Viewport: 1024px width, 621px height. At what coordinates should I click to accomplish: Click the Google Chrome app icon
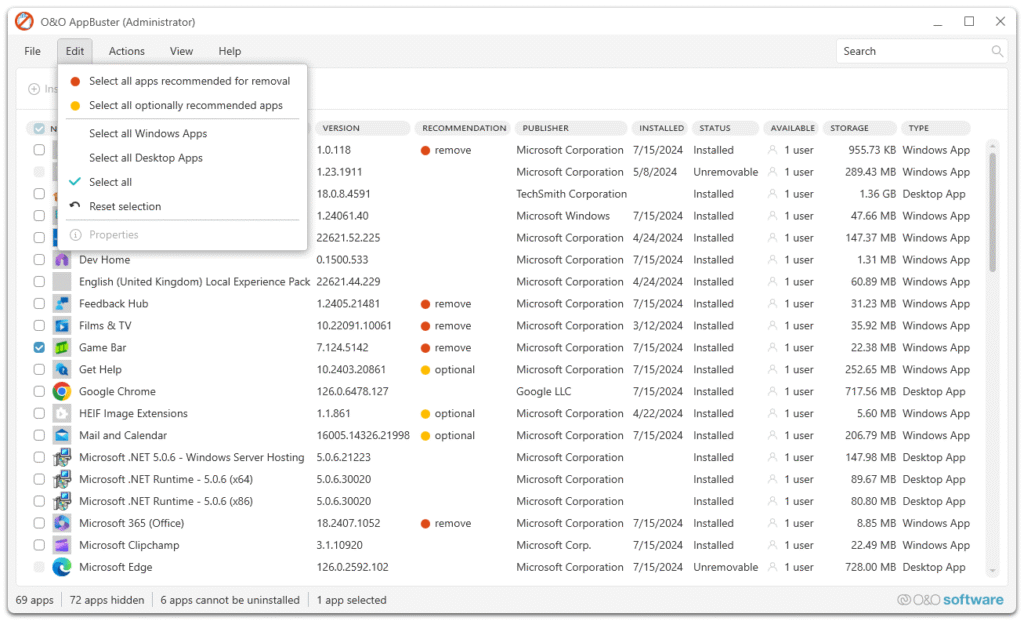[x=62, y=392]
